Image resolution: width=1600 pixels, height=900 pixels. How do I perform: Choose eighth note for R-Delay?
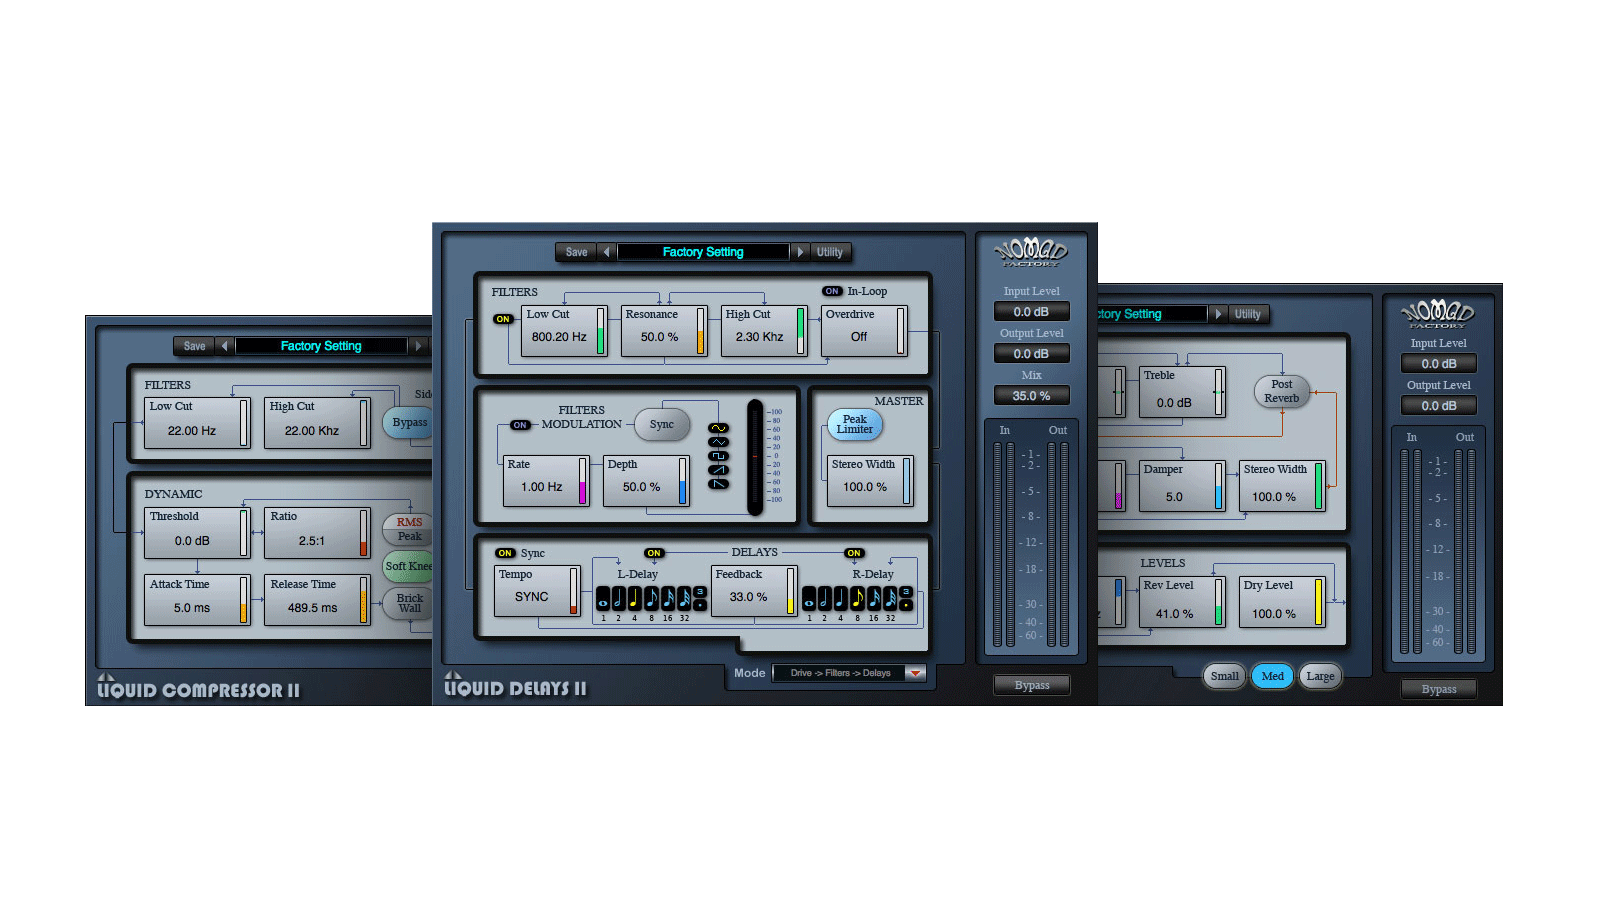coord(857,598)
